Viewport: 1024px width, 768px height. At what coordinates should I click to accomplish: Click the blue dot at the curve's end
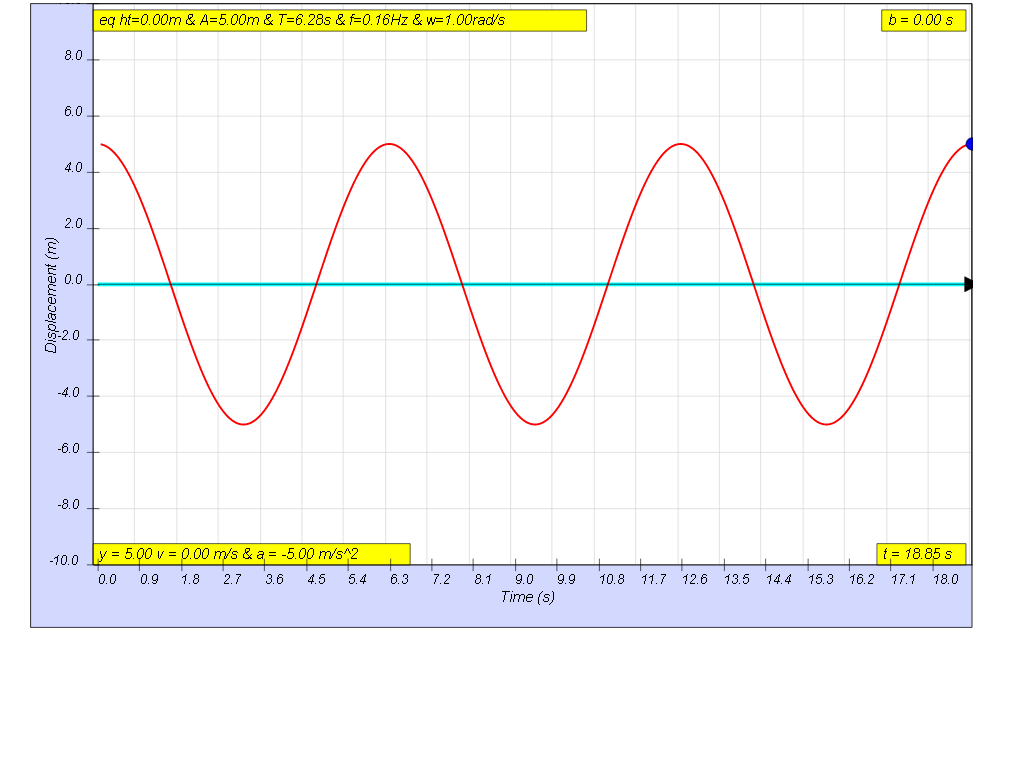(969, 144)
